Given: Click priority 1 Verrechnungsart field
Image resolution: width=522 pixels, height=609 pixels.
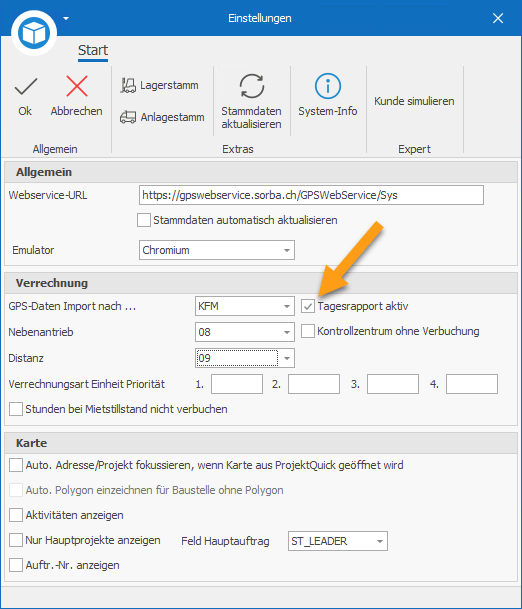Looking at the screenshot, I should (237, 384).
